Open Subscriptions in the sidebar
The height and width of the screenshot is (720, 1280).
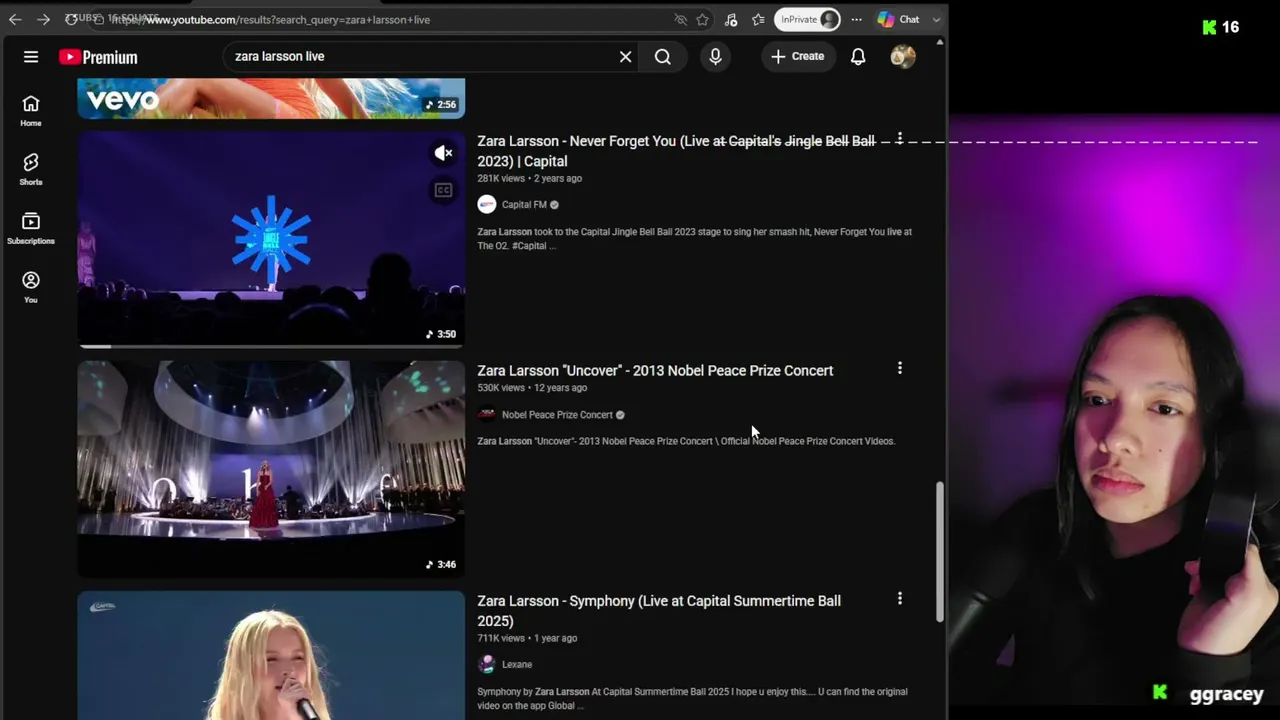pos(31,229)
